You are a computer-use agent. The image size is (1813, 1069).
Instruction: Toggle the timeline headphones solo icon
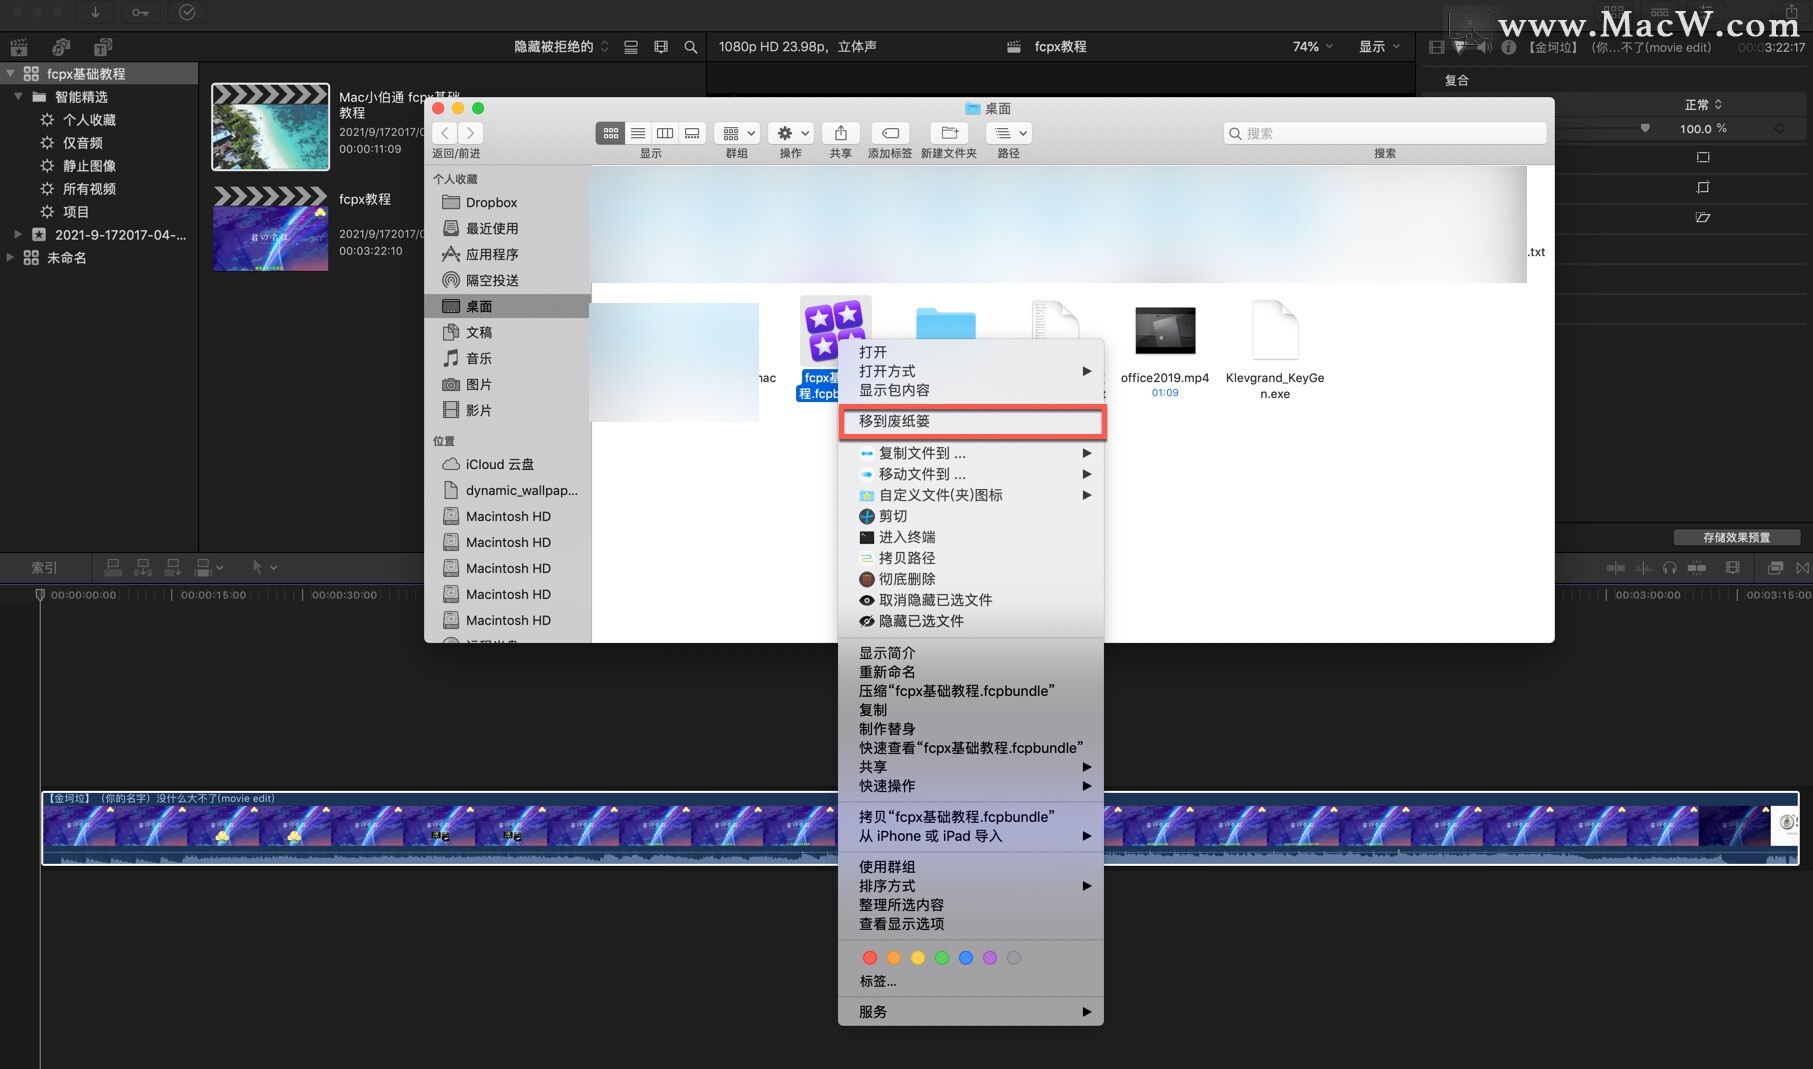[x=1670, y=567]
